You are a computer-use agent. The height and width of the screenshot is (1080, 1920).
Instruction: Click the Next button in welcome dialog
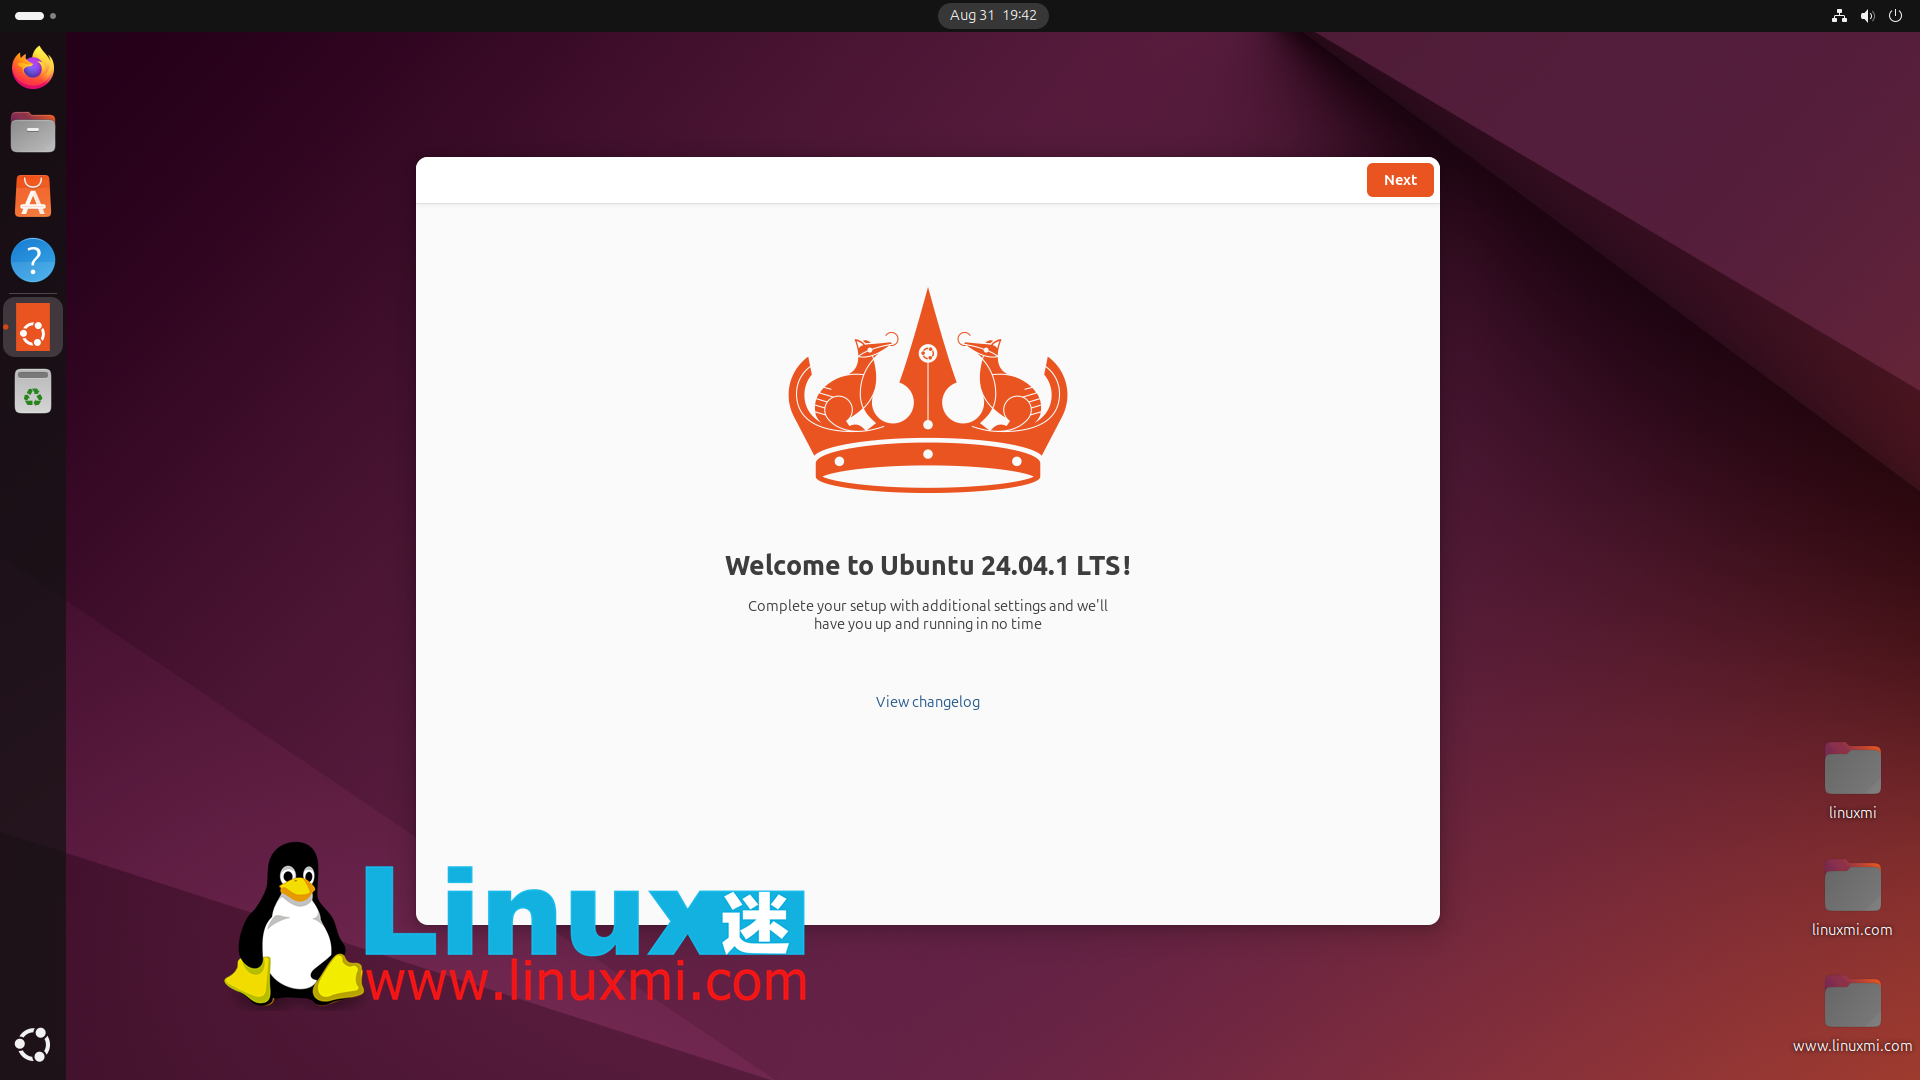click(x=1400, y=180)
